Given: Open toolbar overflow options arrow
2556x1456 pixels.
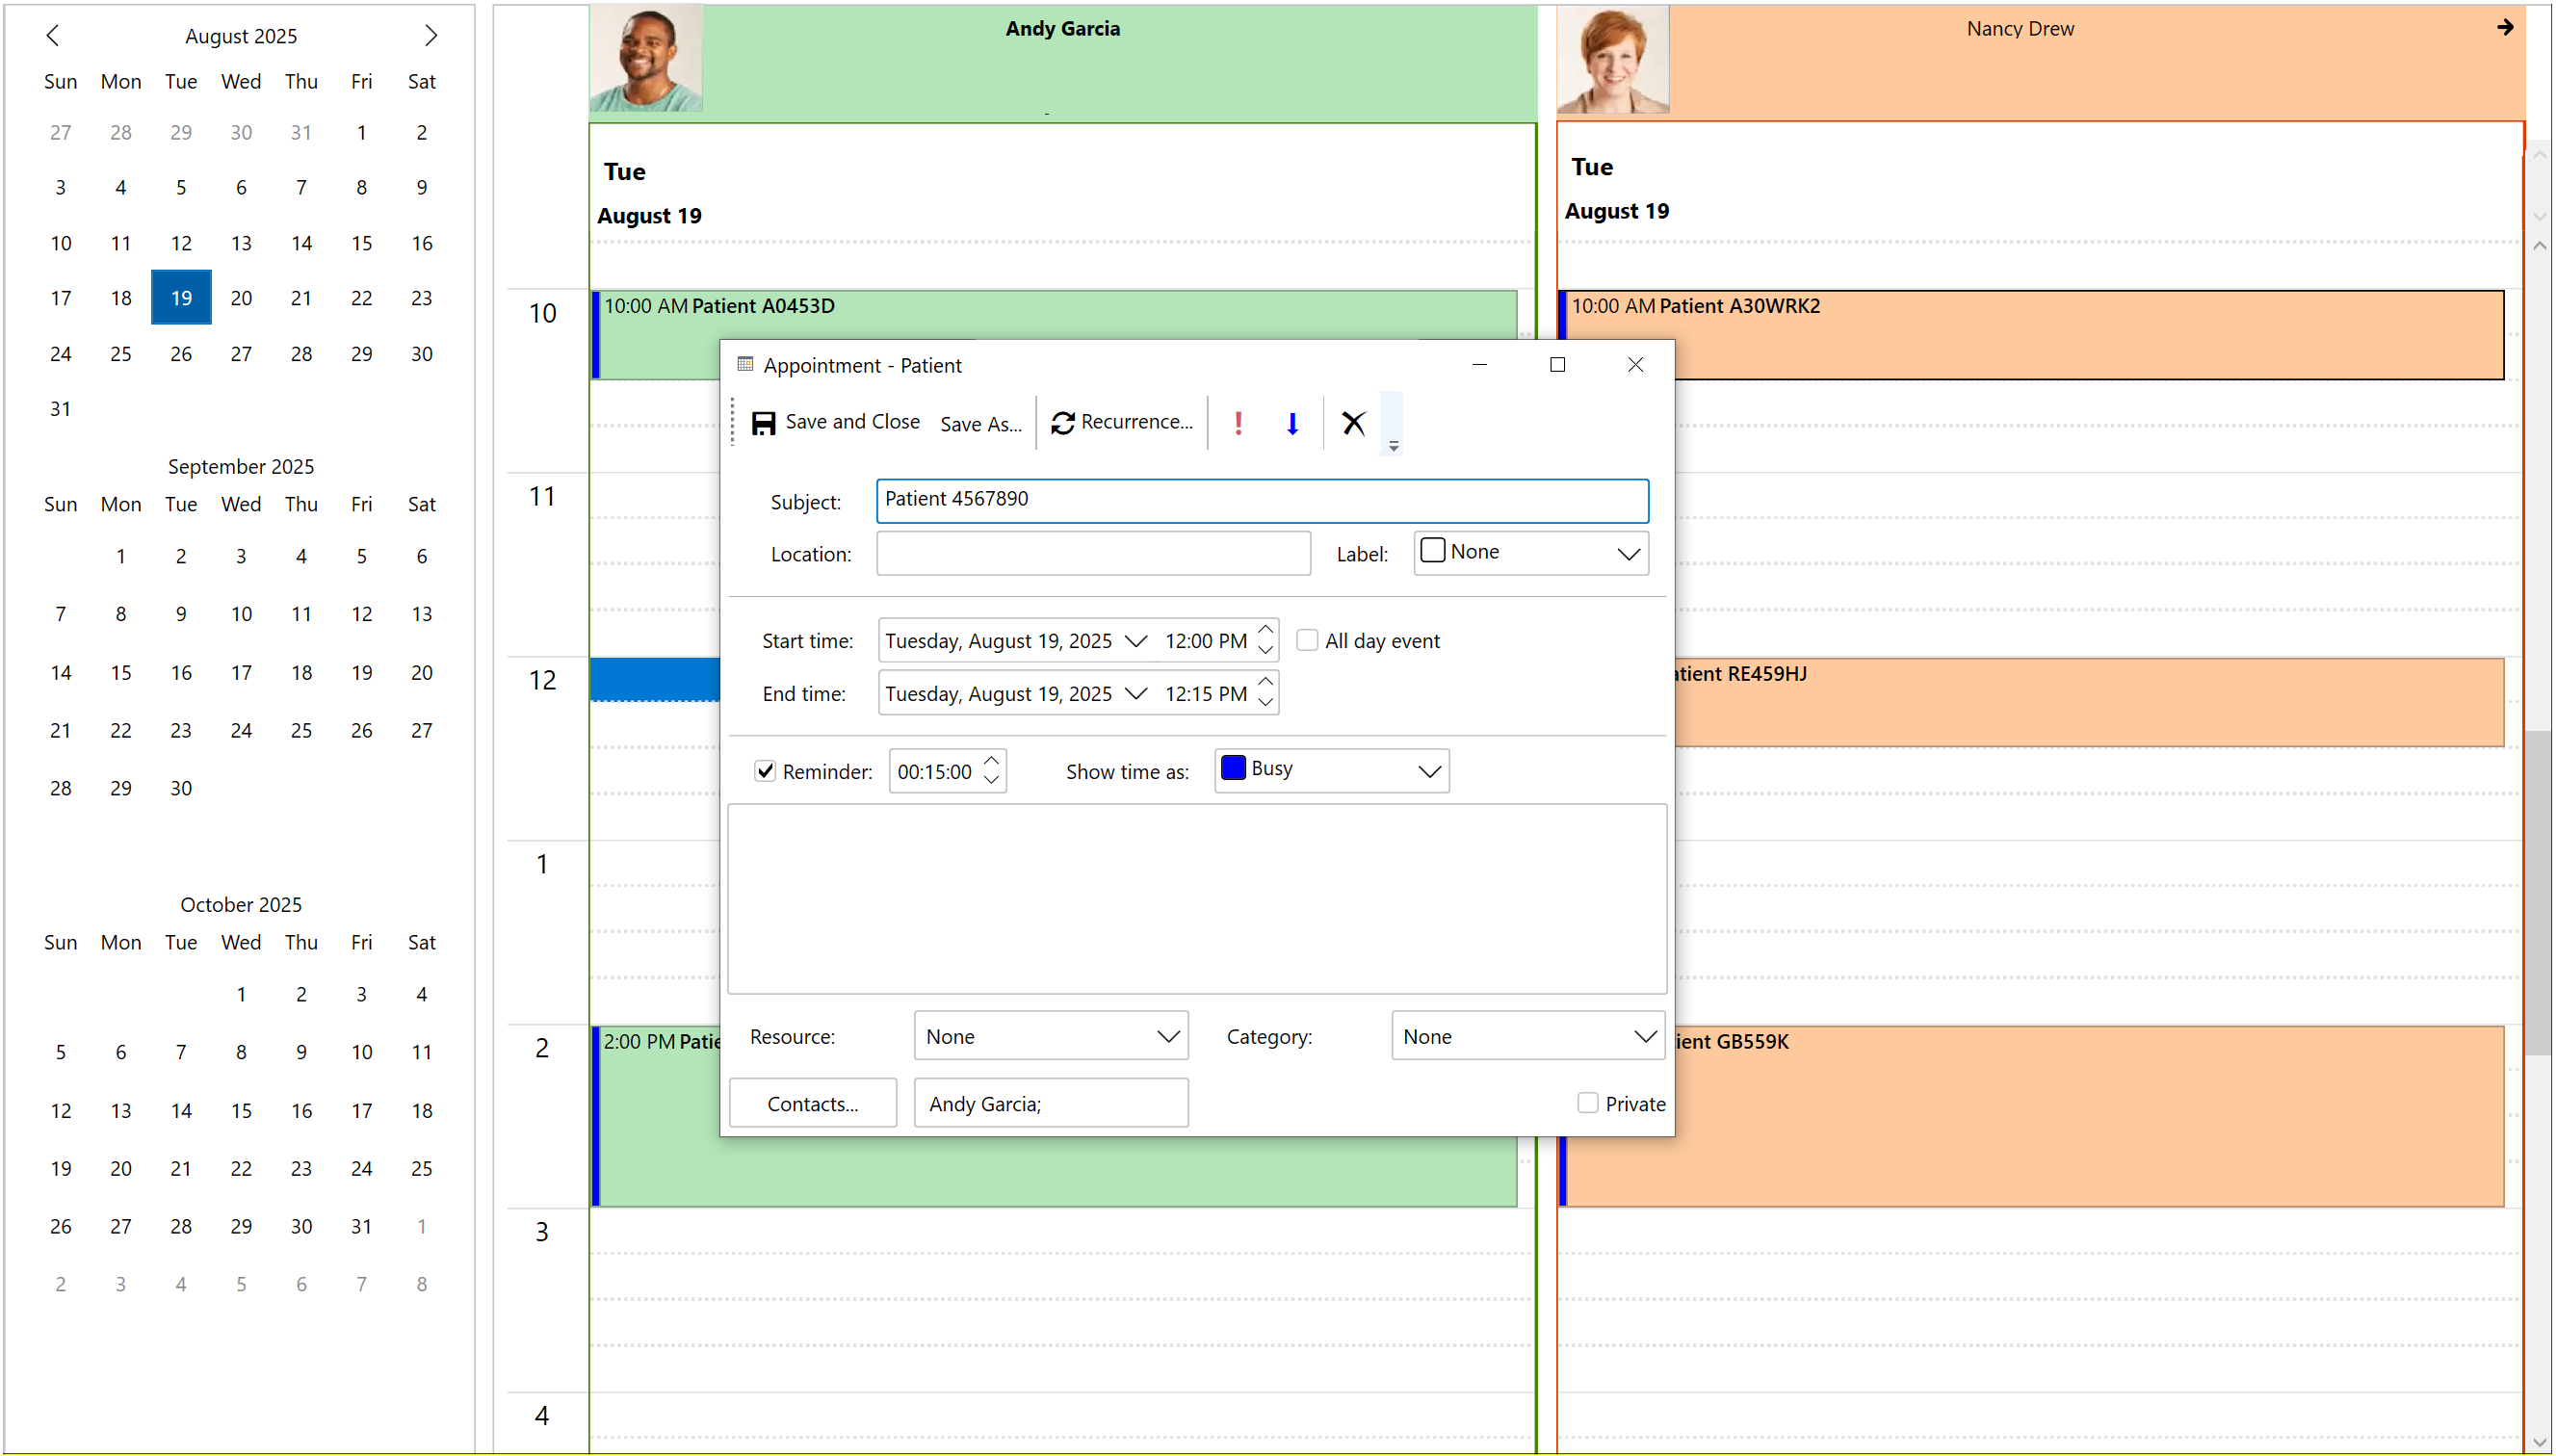Looking at the screenshot, I should click(x=1393, y=446).
